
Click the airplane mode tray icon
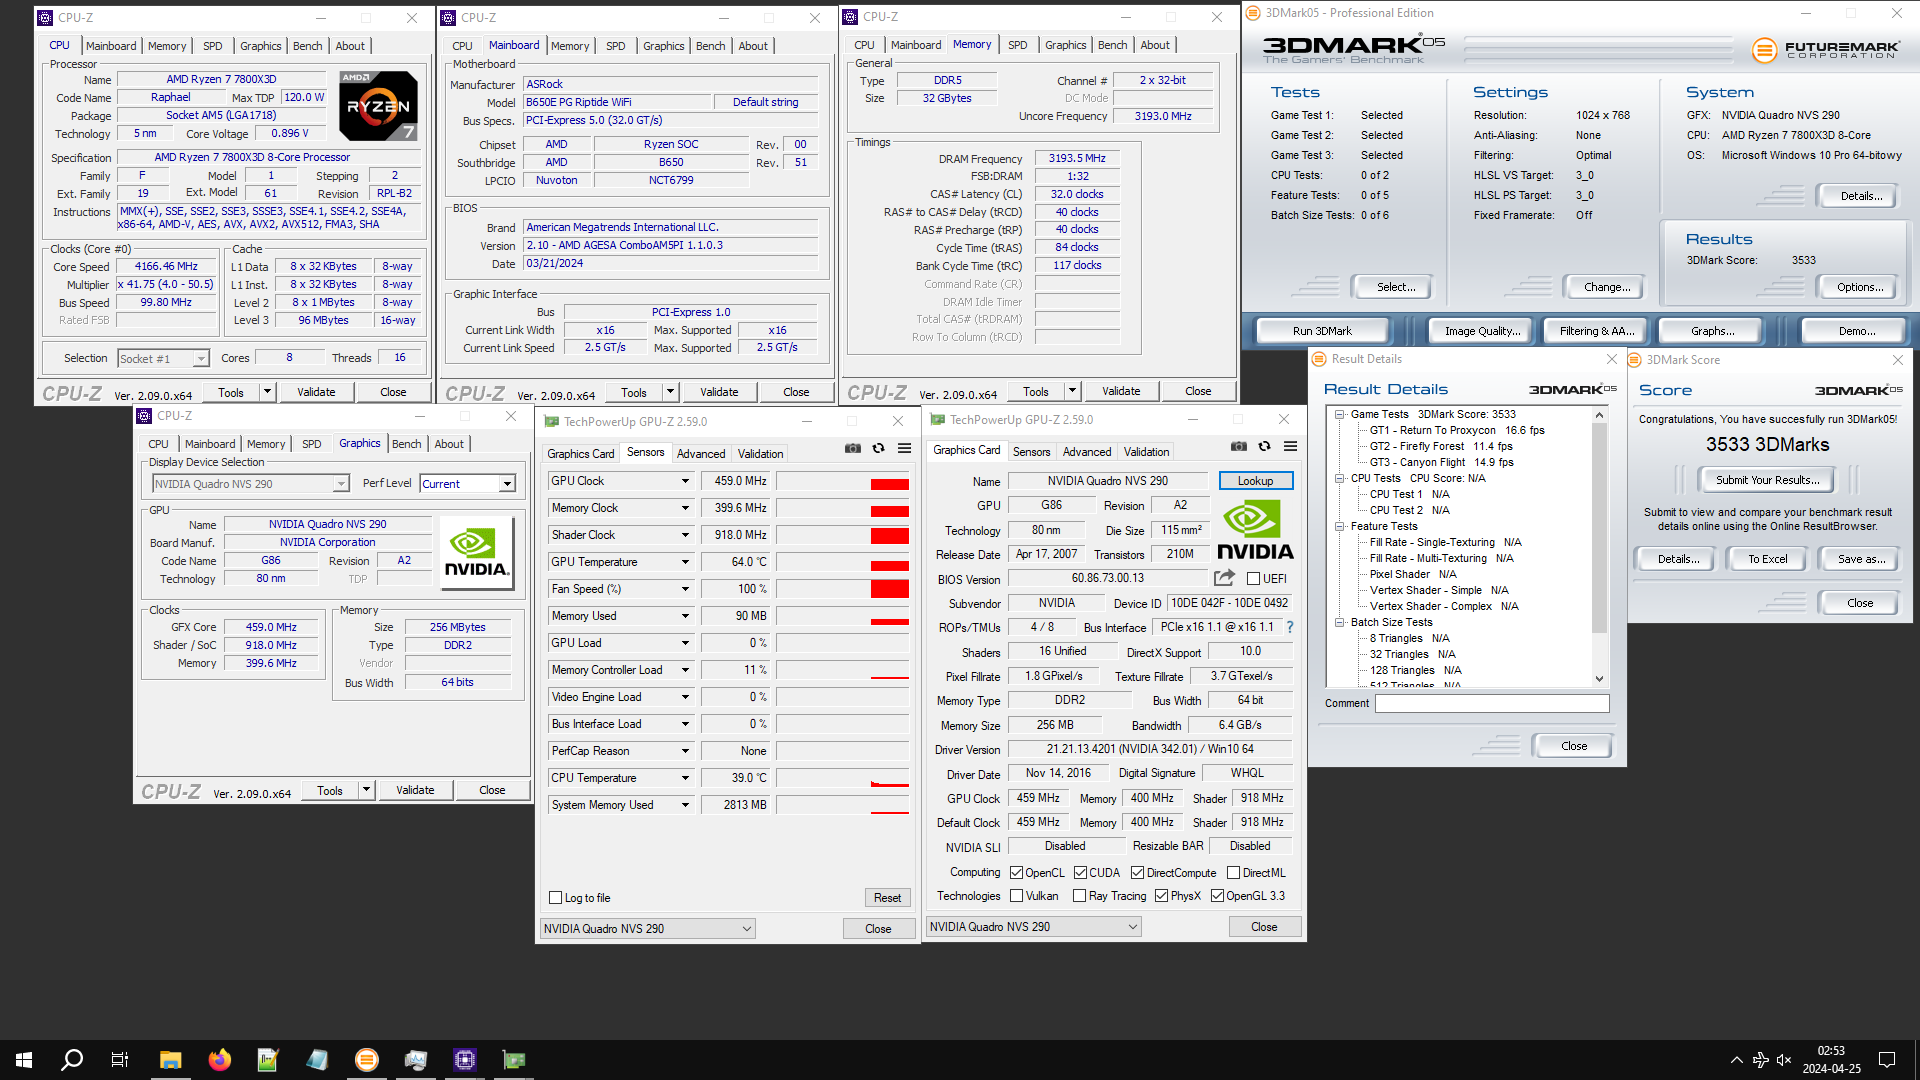click(x=1760, y=1060)
